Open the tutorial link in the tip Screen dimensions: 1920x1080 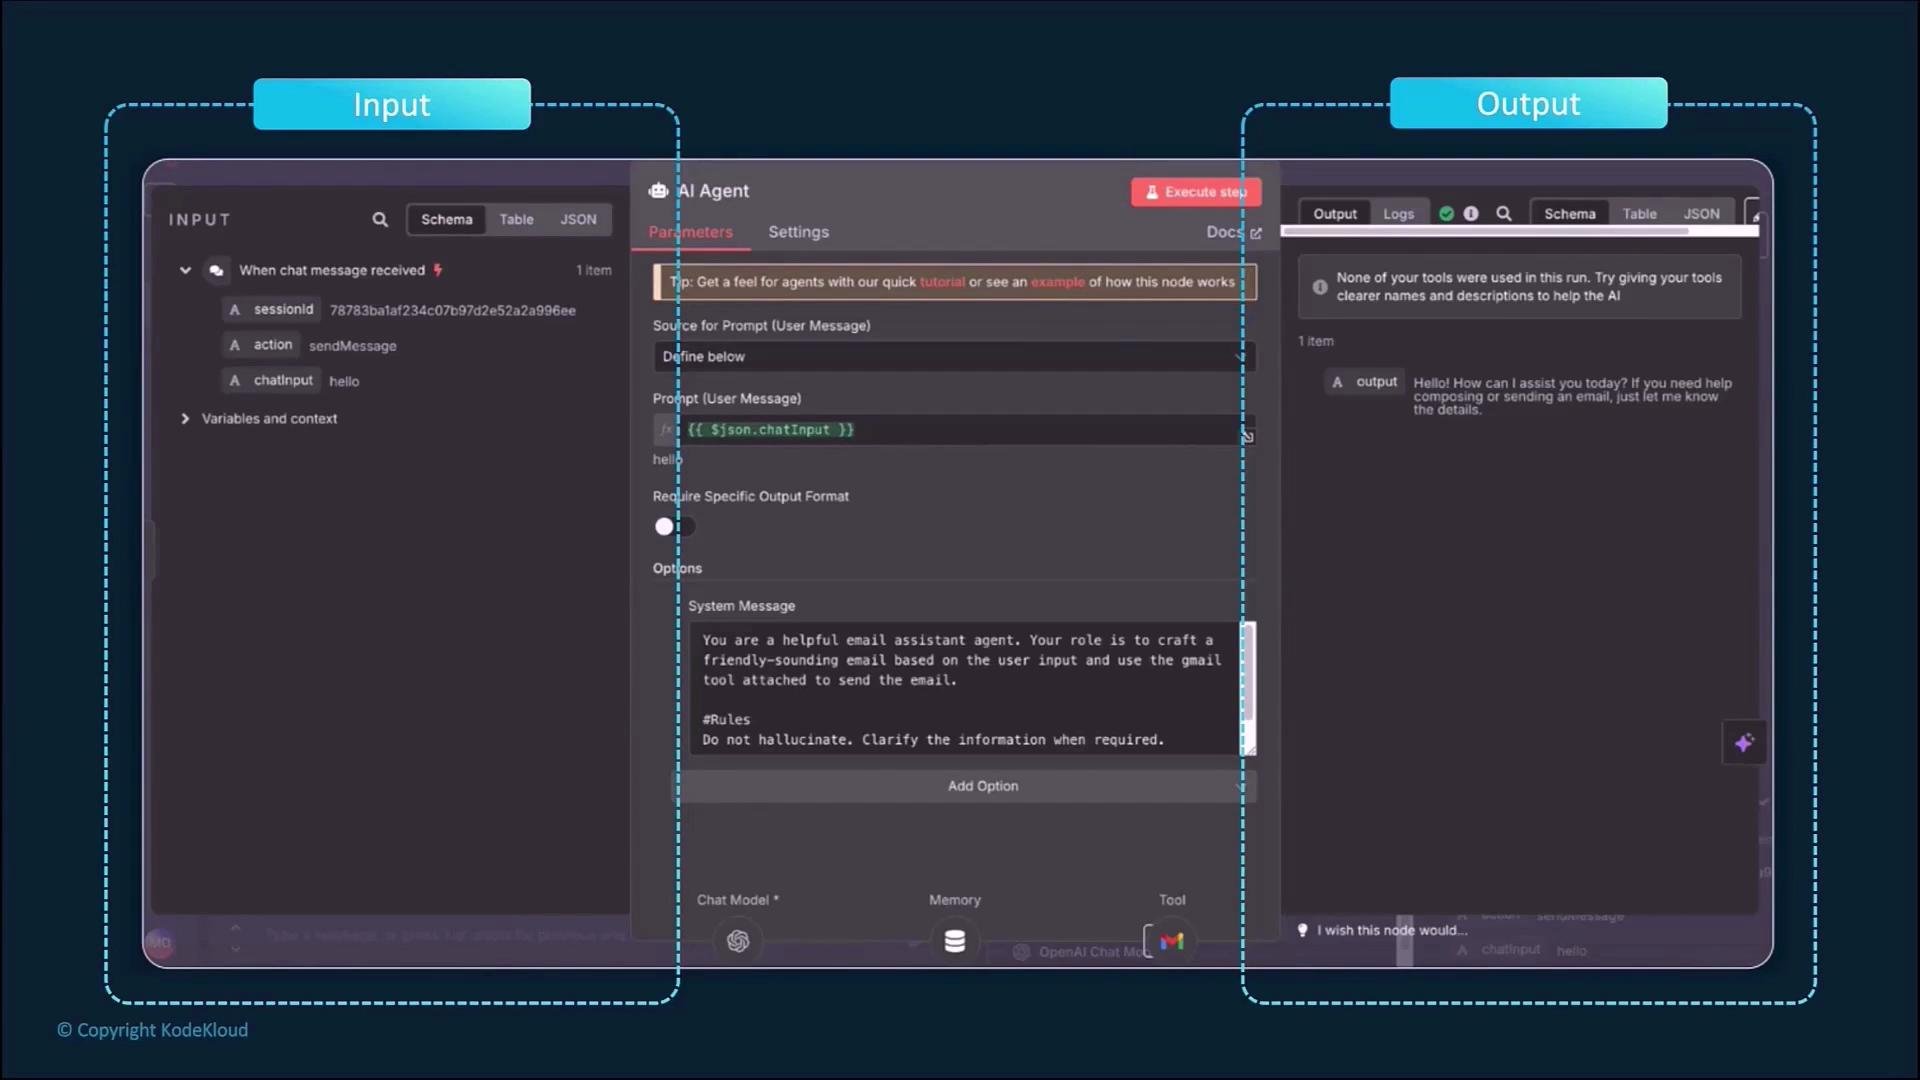(x=942, y=282)
